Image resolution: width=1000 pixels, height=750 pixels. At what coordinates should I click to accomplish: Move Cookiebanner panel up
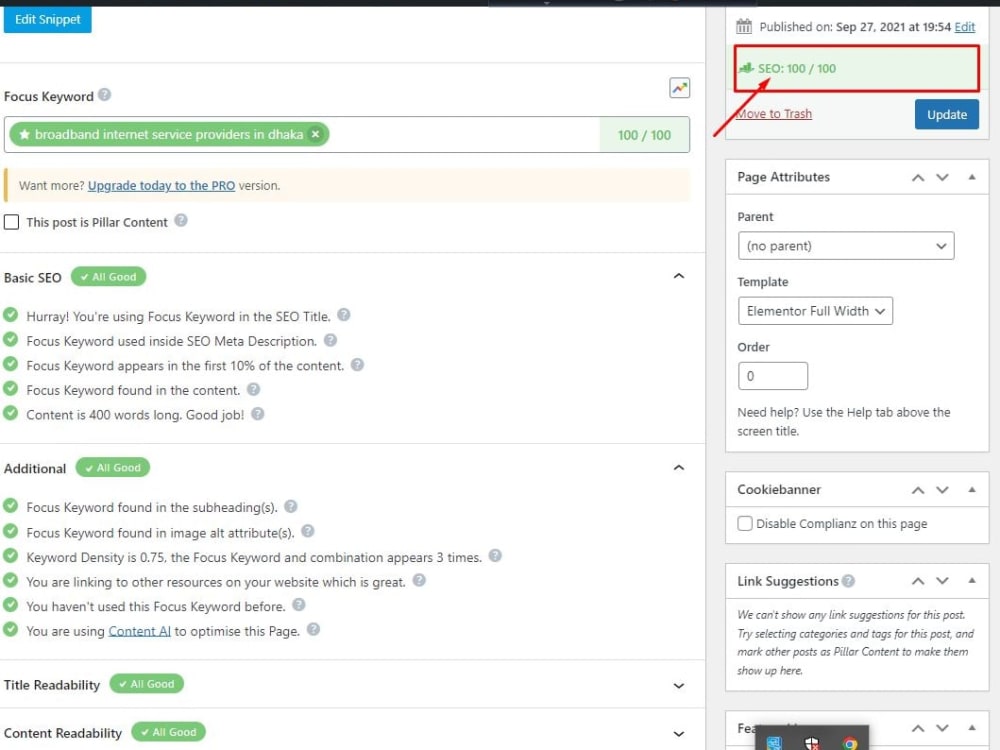(918, 490)
